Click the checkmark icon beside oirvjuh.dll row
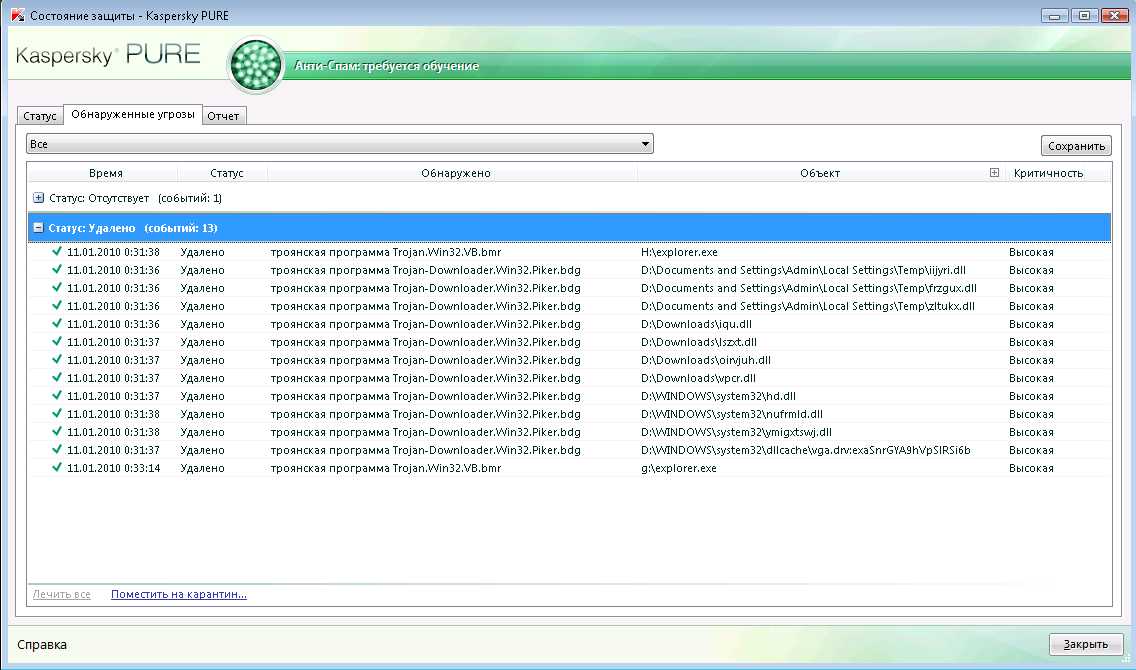The image size is (1136, 670). point(57,359)
